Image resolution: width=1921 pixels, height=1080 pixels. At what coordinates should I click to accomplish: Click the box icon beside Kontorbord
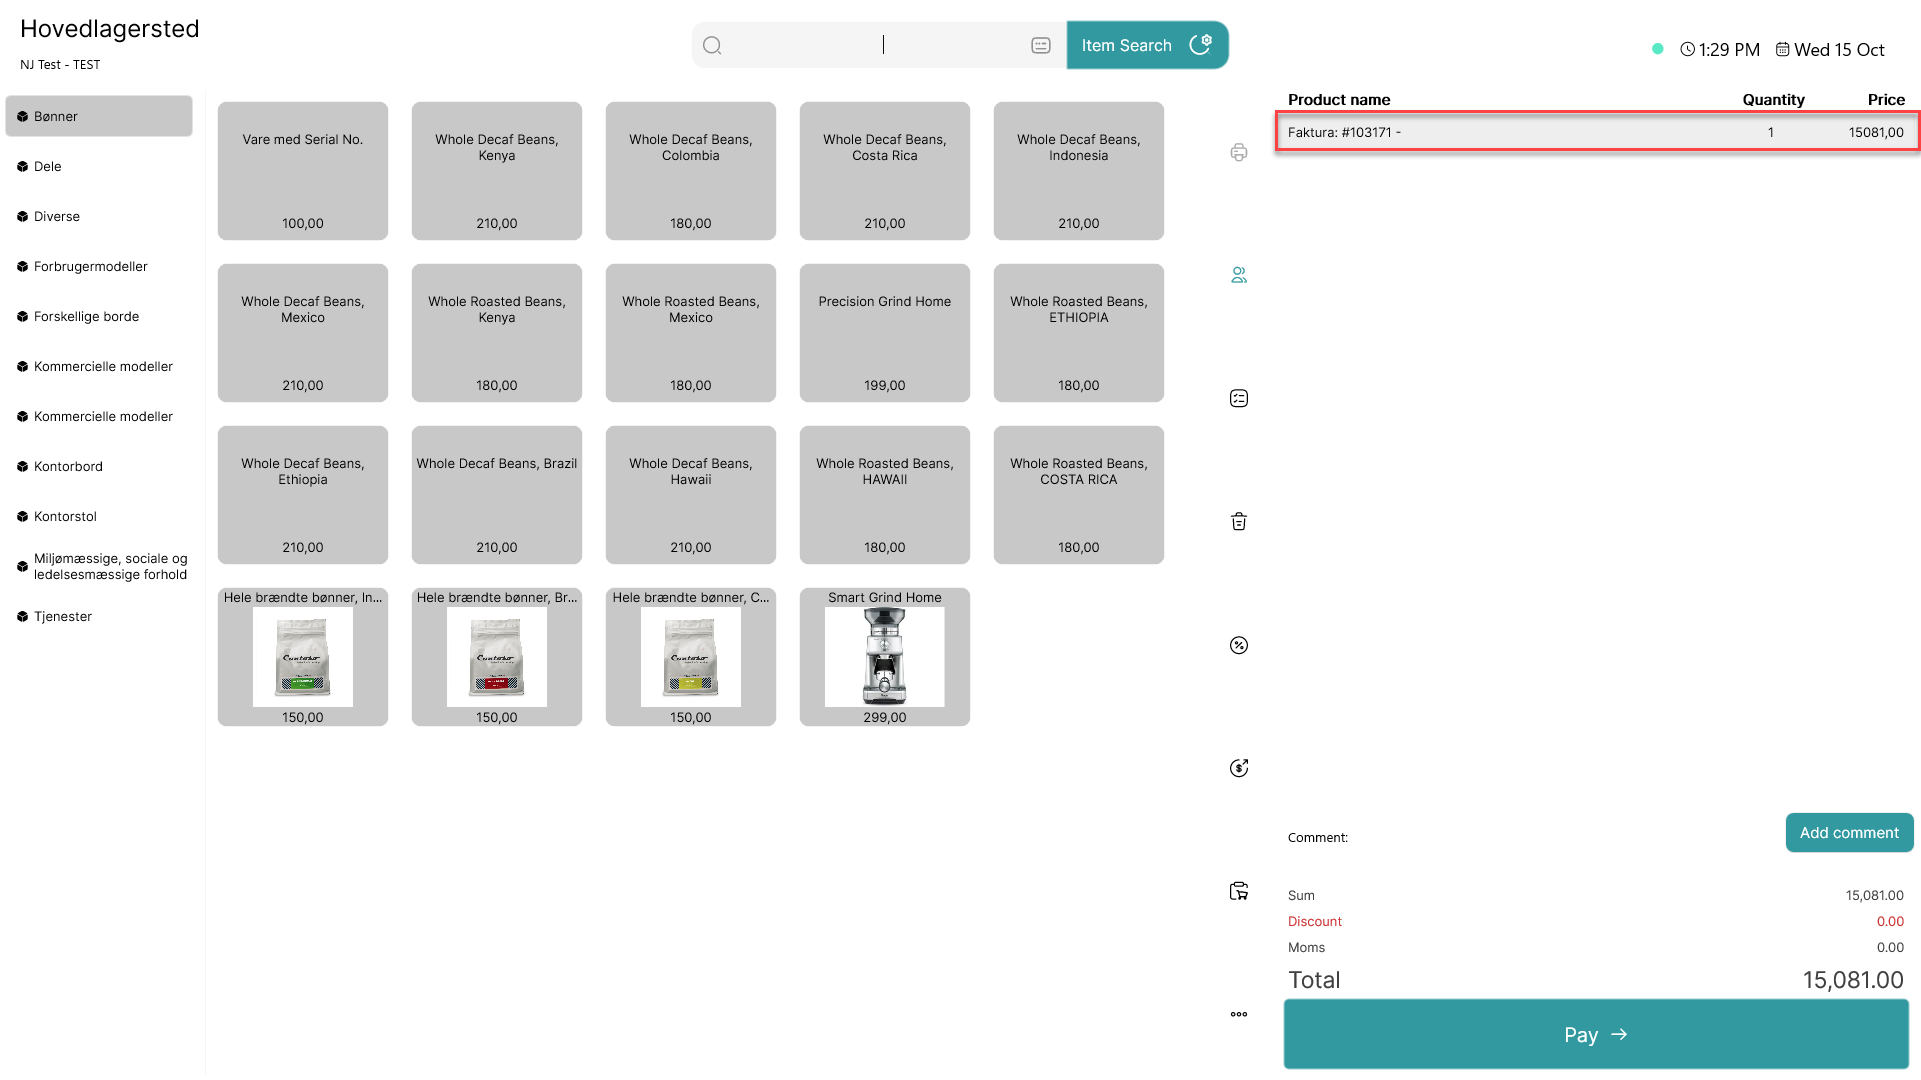[22, 466]
